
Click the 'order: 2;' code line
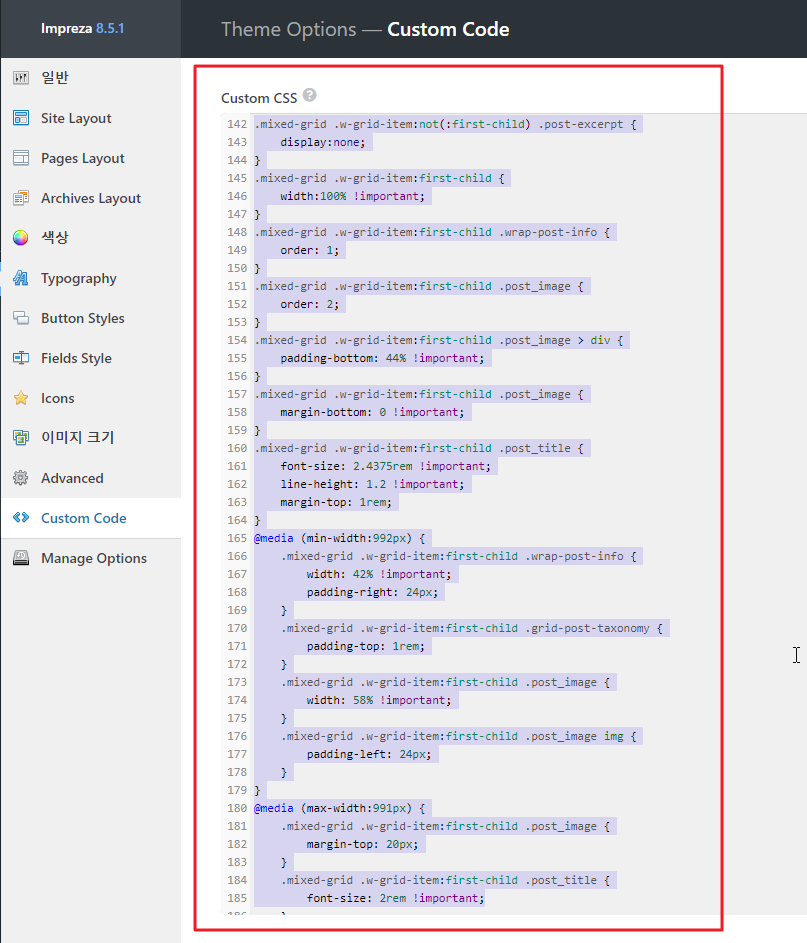tap(309, 304)
